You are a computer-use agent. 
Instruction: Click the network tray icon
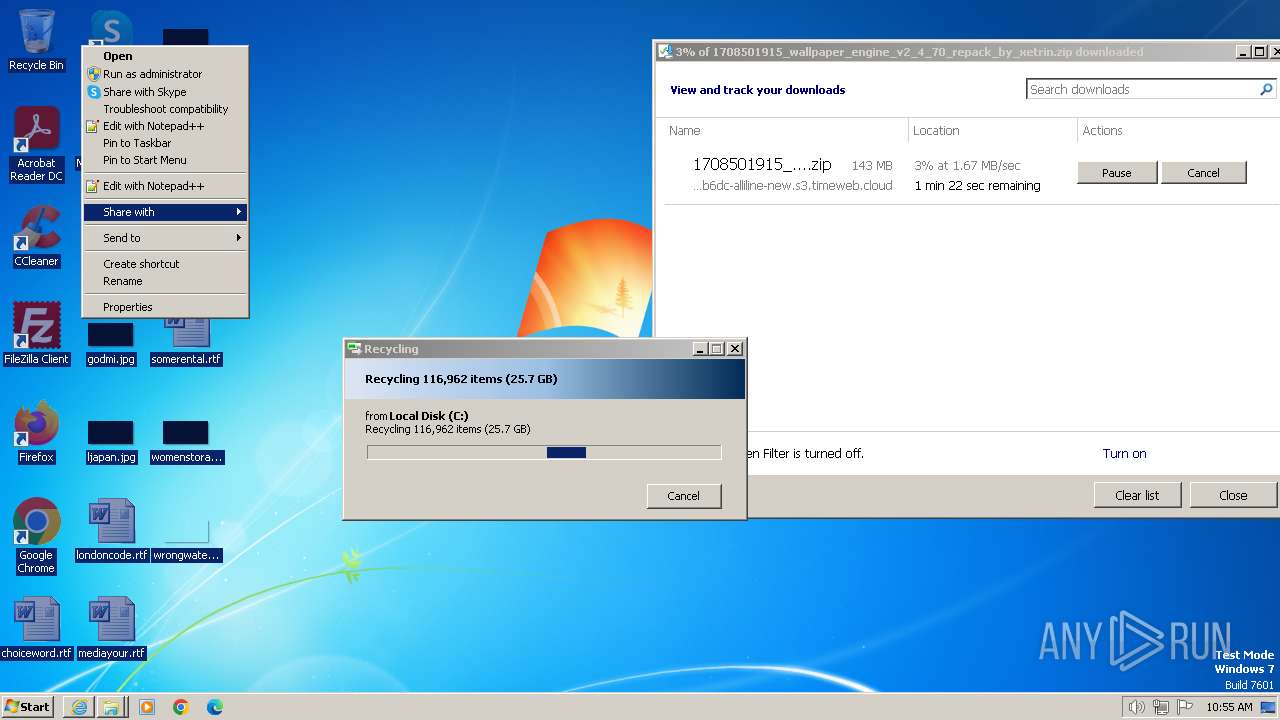[x=1161, y=707]
